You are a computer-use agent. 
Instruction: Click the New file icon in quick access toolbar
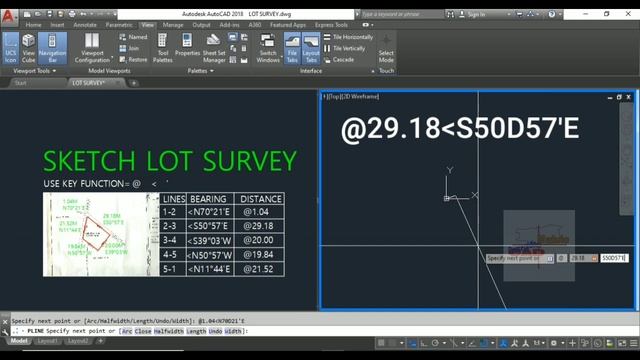pos(27,14)
